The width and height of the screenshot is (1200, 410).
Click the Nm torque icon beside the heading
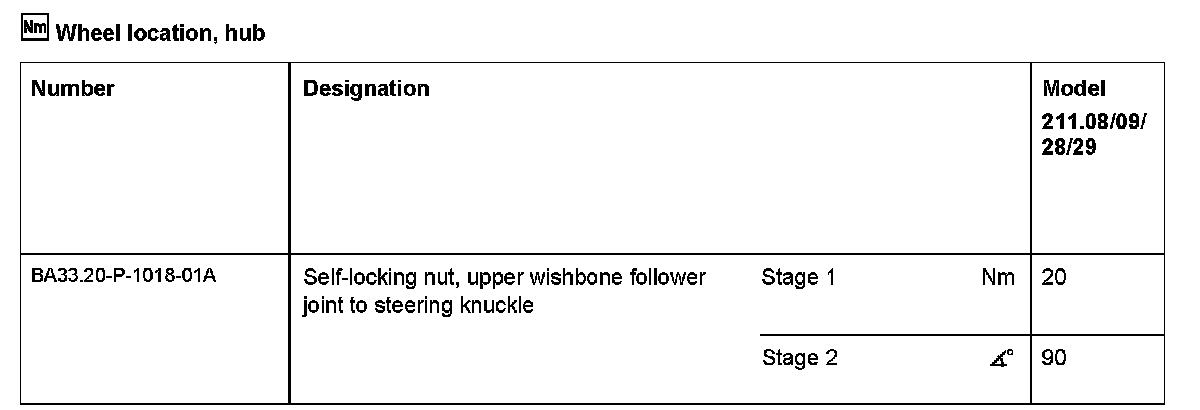click(x=33, y=31)
